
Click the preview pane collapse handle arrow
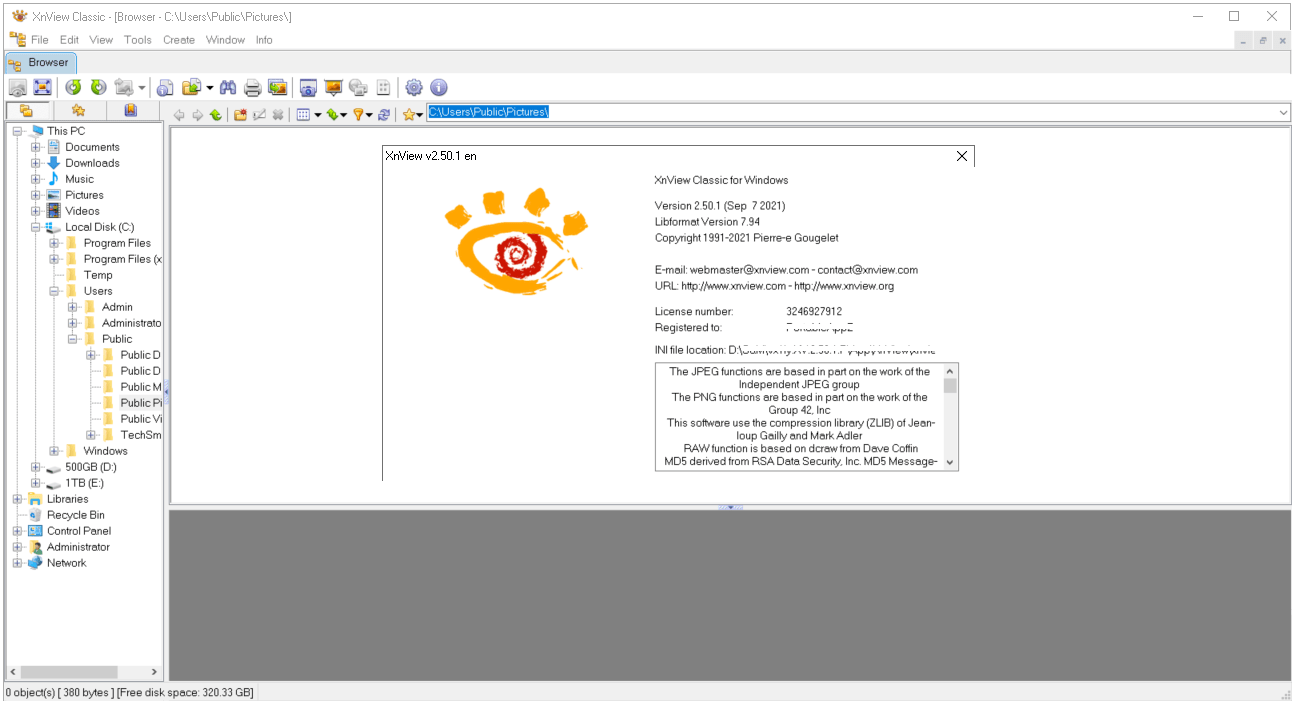(730, 507)
